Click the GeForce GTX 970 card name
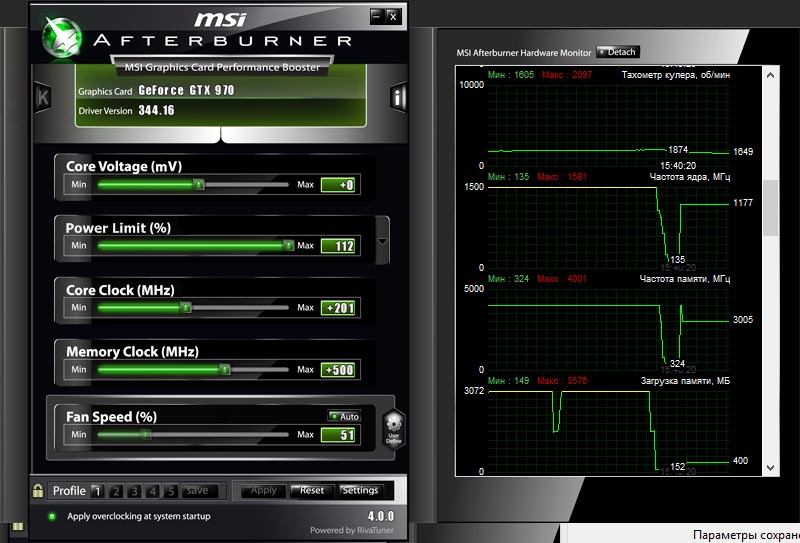Viewport: 800px width, 543px height. click(186, 90)
